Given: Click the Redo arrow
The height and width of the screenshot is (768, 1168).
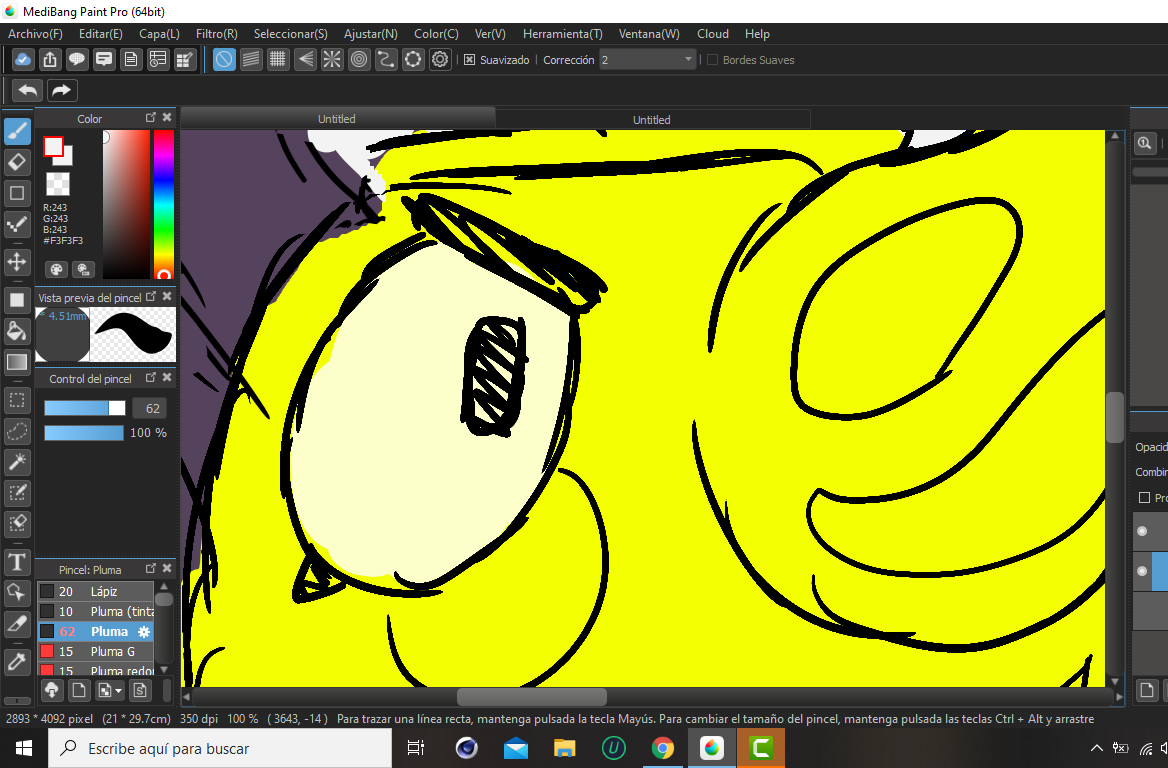Looking at the screenshot, I should (62, 90).
